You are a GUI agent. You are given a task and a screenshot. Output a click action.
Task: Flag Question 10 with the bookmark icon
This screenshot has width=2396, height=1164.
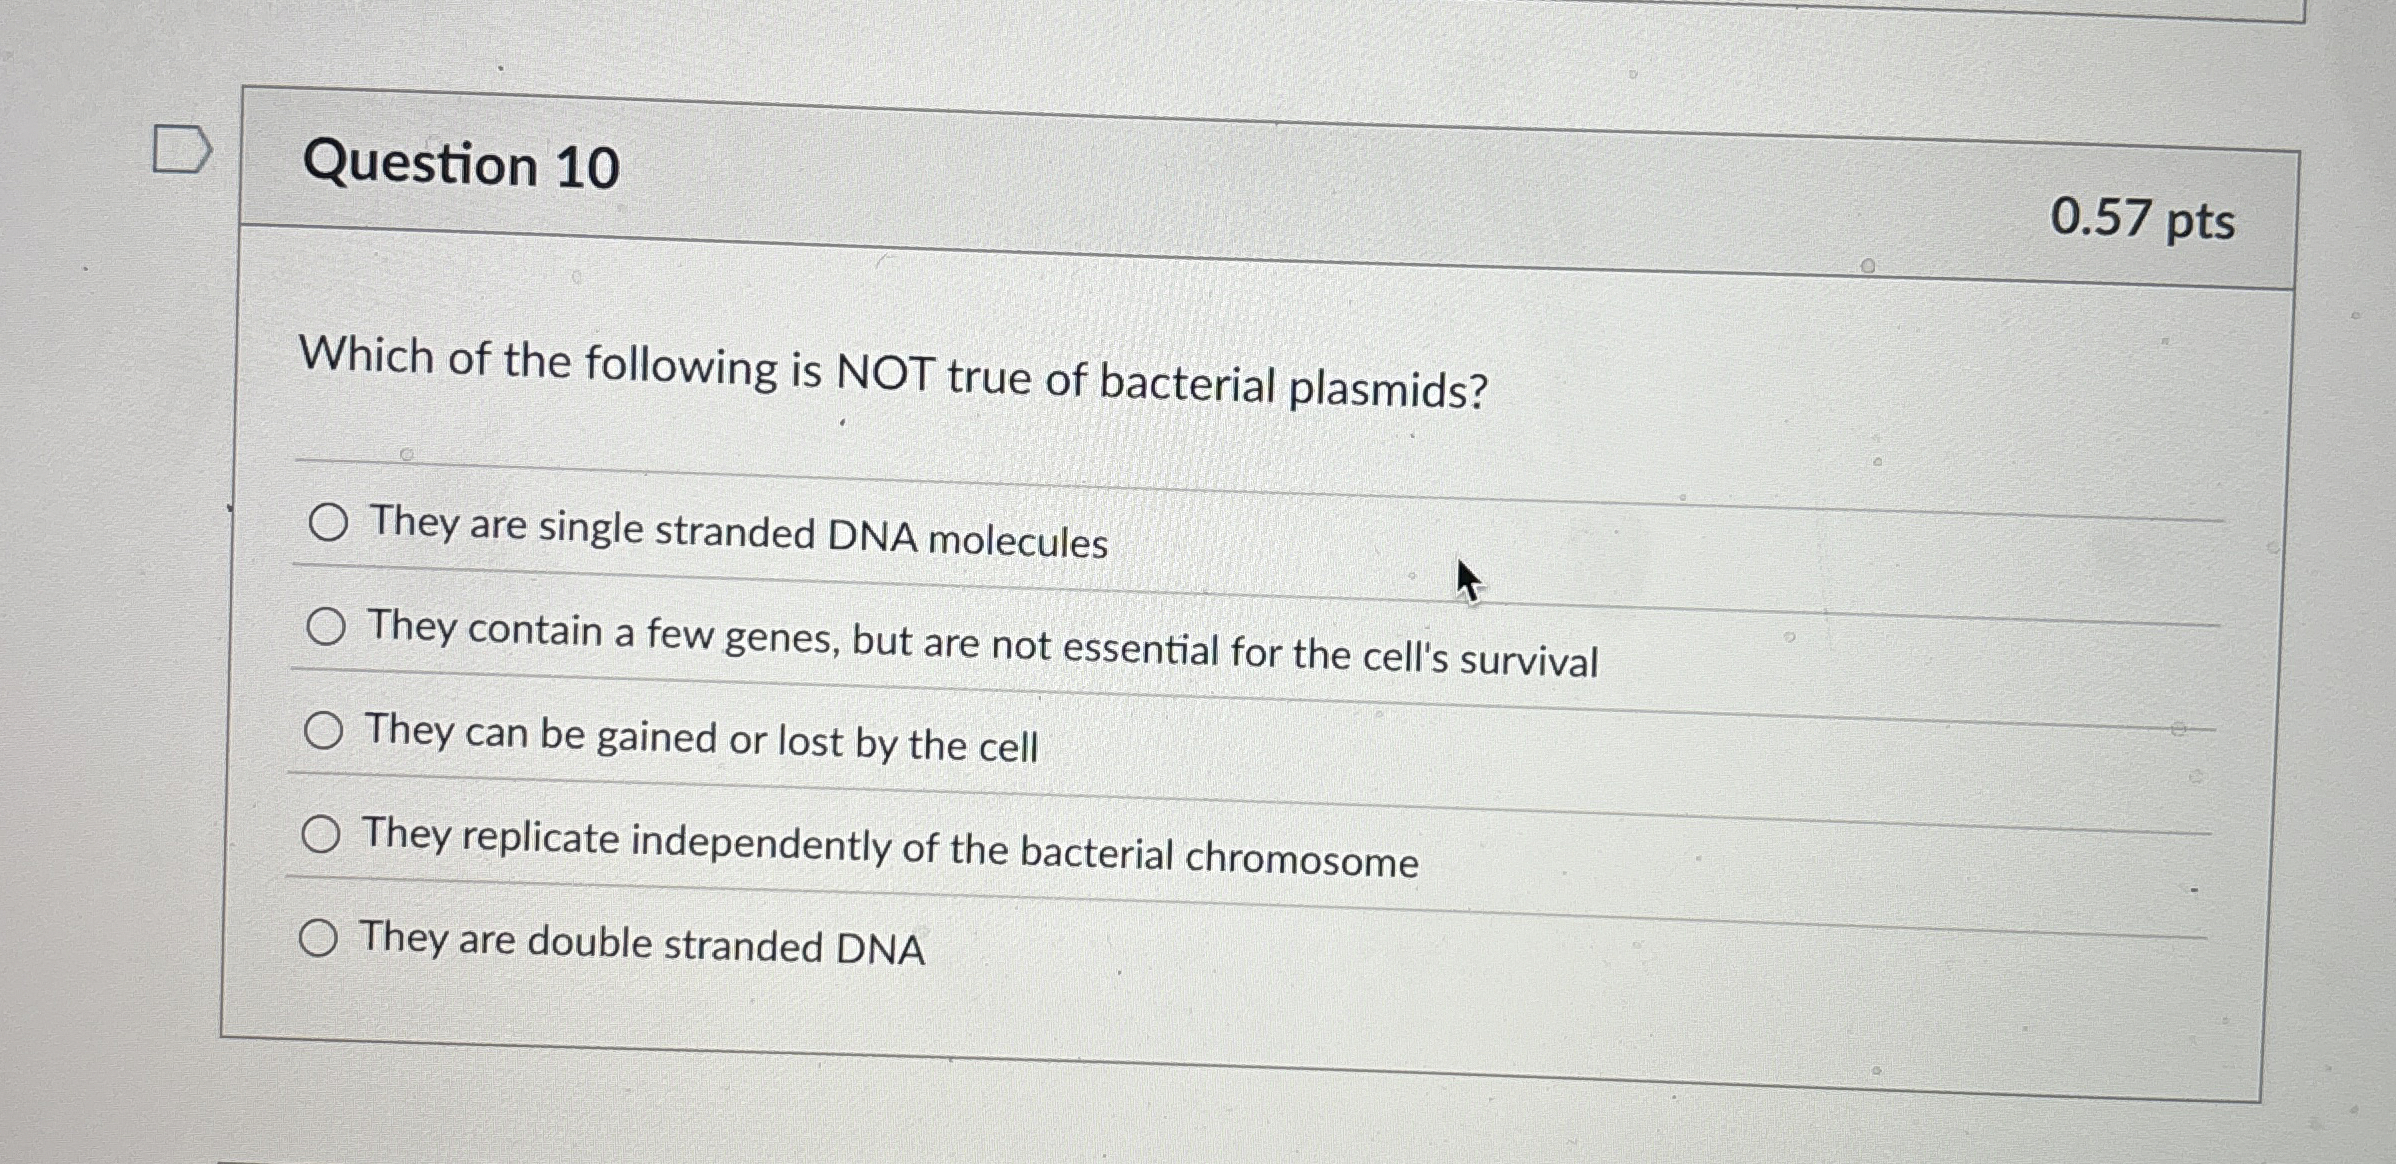pyautogui.click(x=182, y=149)
